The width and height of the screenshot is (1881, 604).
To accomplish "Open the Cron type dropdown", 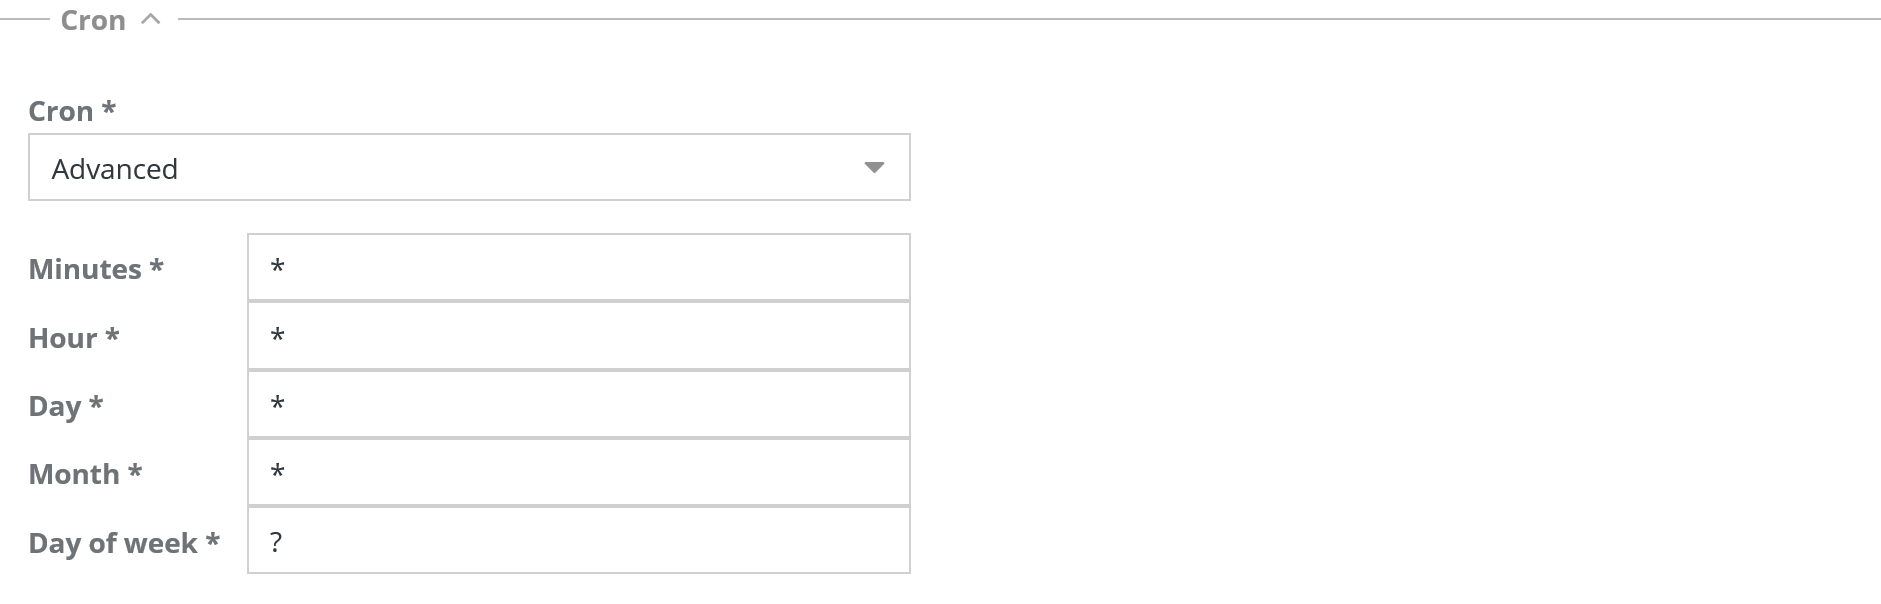I will tap(469, 168).
